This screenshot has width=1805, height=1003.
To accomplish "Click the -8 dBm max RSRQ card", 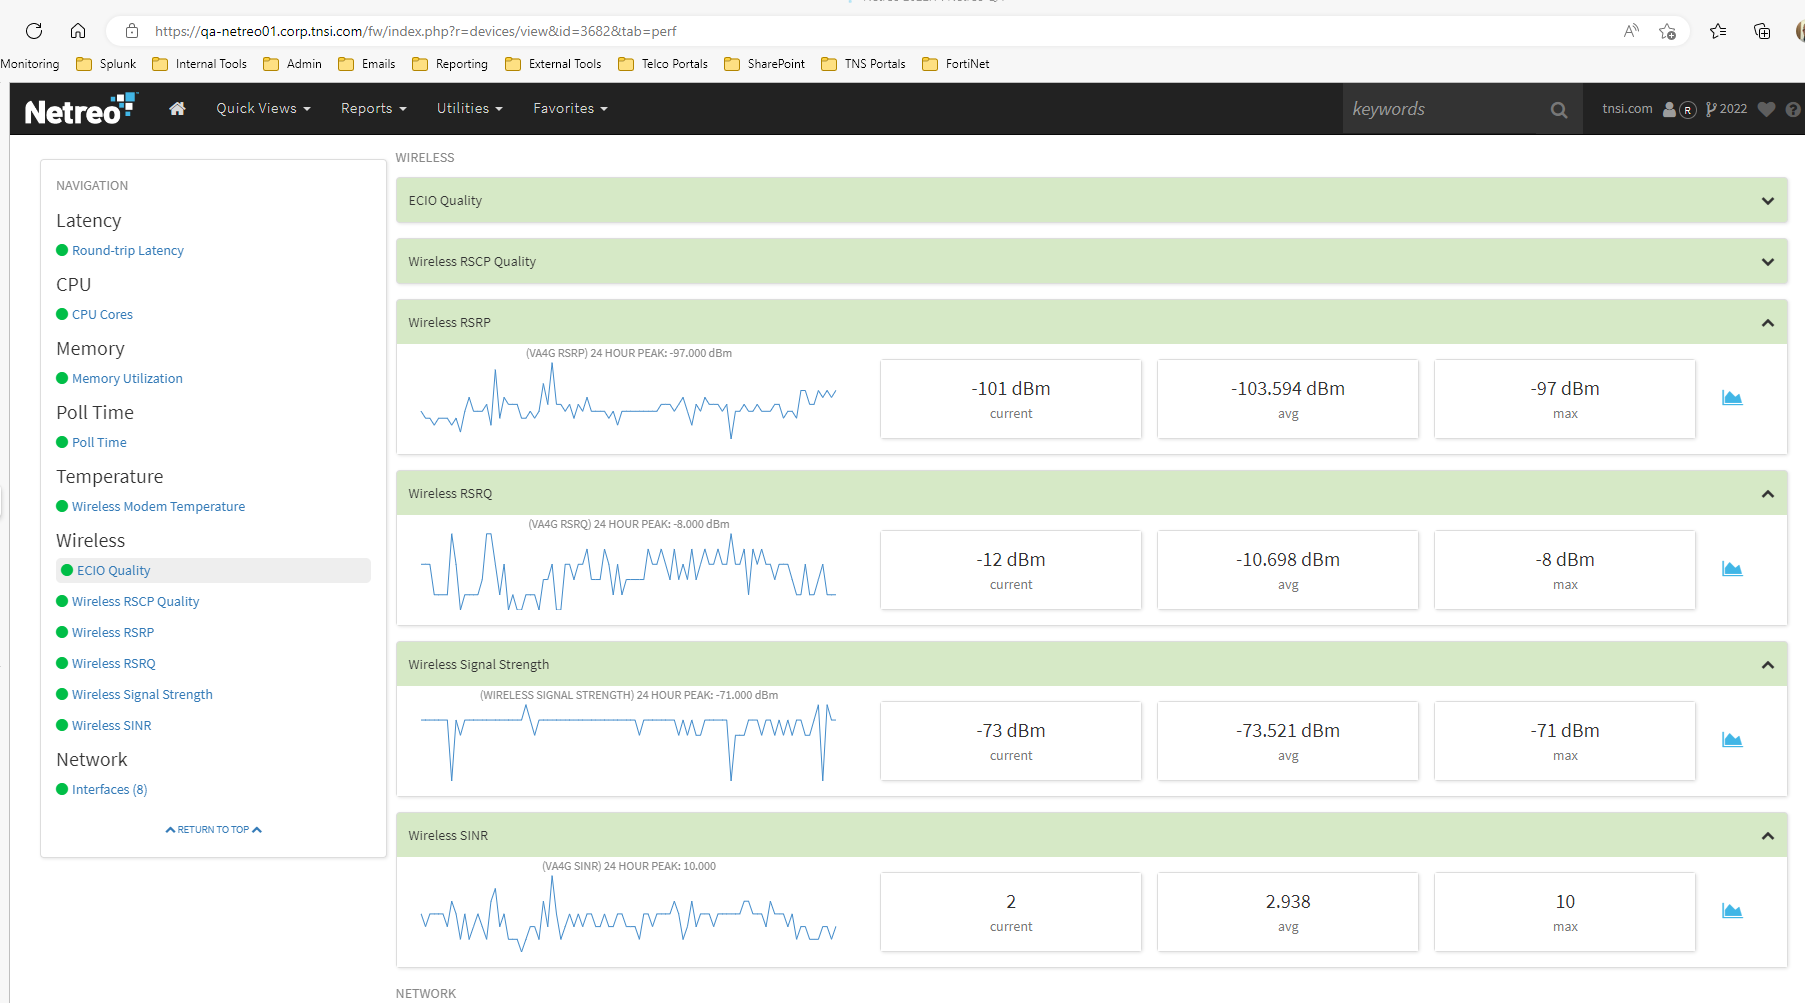I will [x=1565, y=570].
